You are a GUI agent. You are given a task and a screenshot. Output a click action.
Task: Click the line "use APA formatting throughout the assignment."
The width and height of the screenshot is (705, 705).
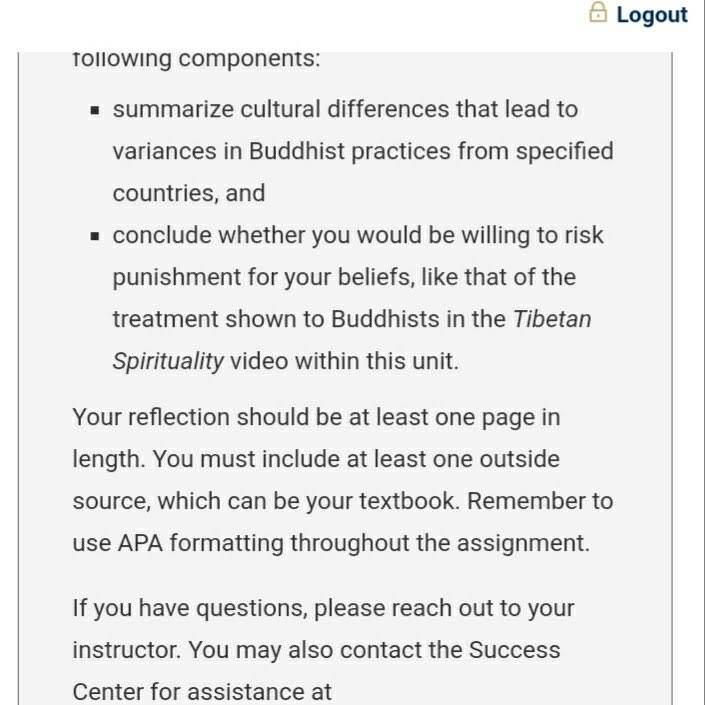[331, 543]
